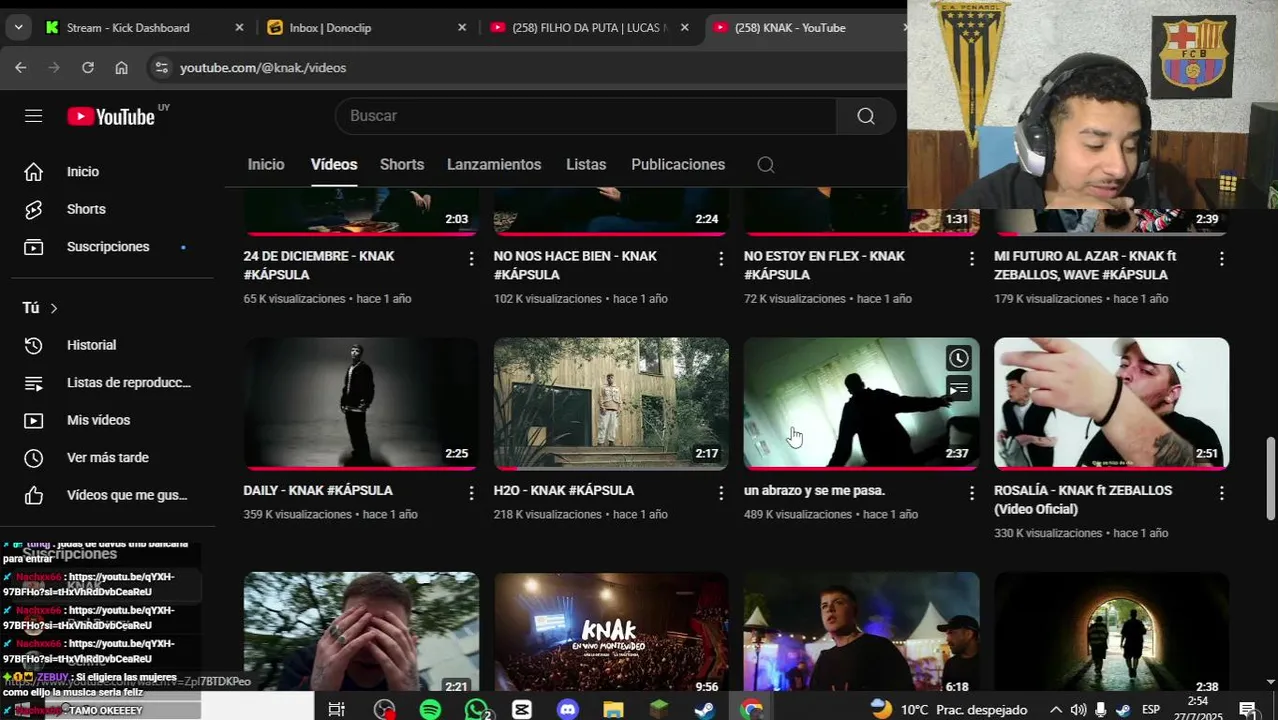Open 'un abrazo y se me pasa.' title
The height and width of the screenshot is (720, 1278).
(814, 491)
